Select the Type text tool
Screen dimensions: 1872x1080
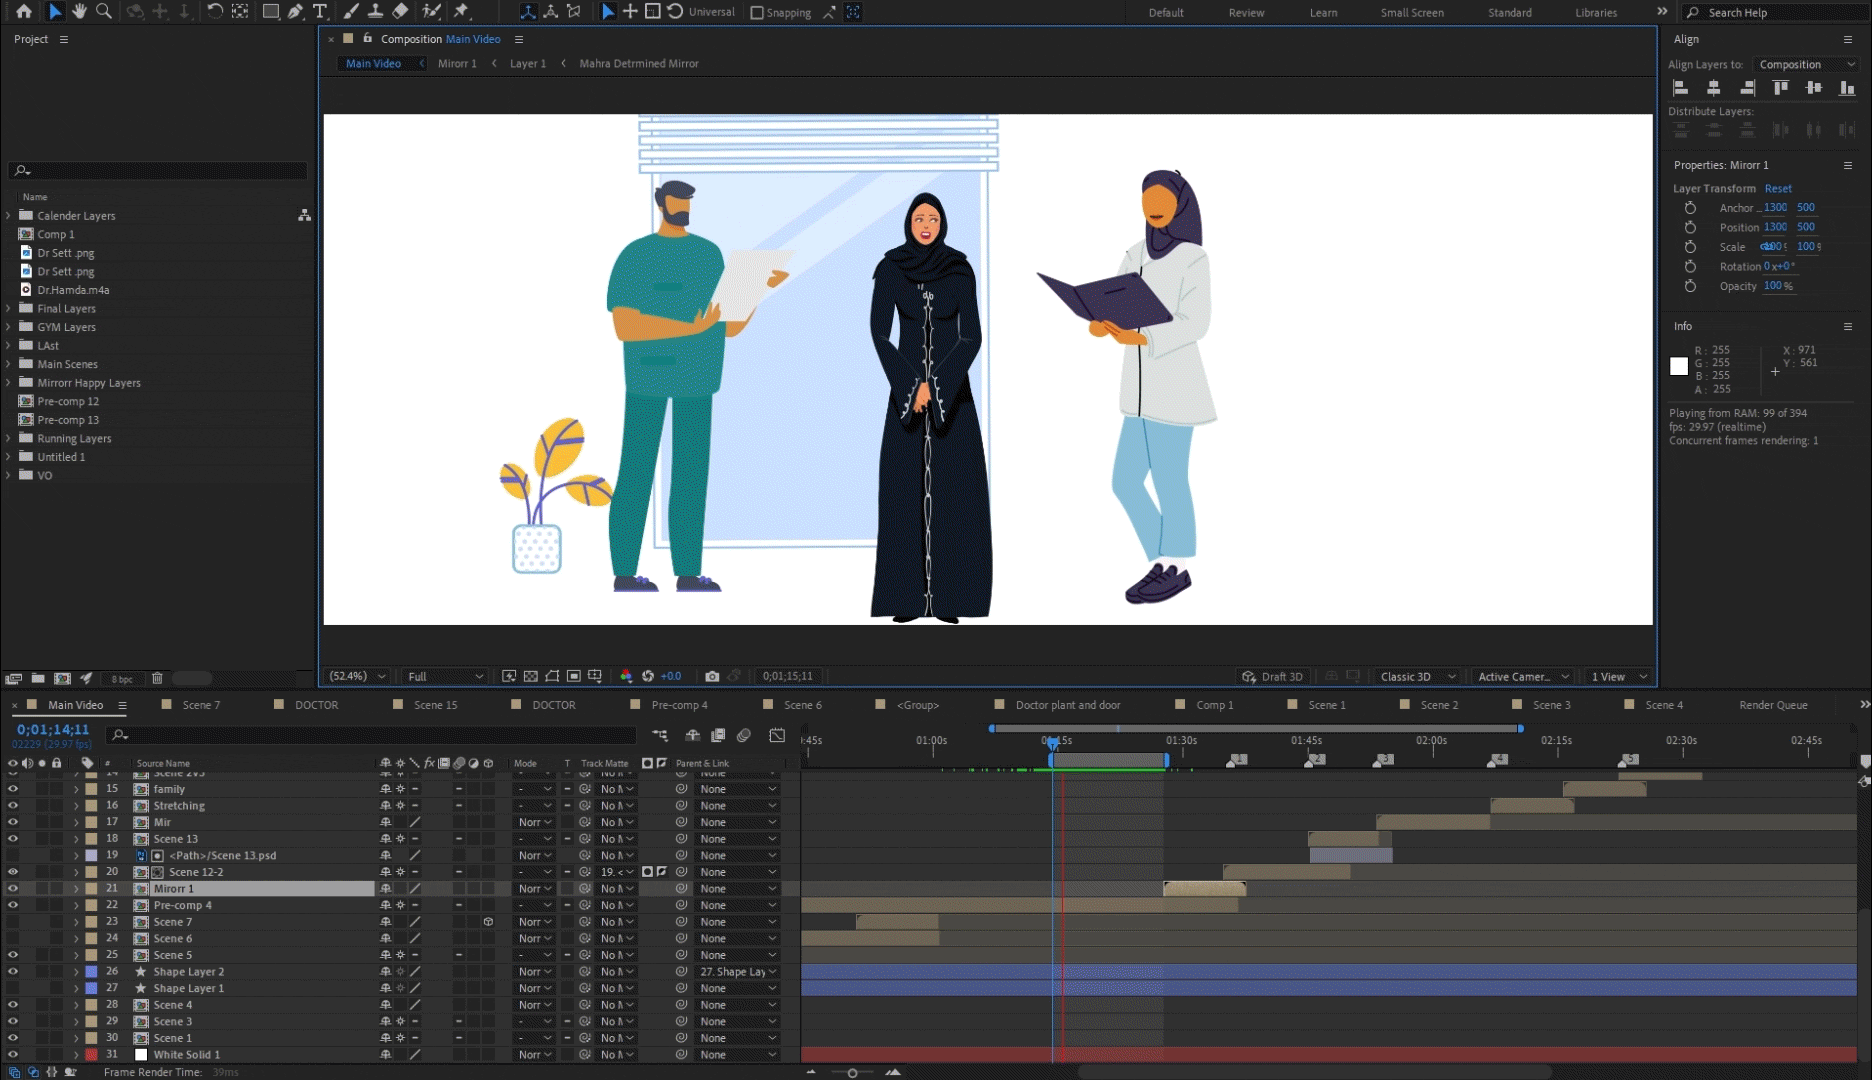pos(320,11)
